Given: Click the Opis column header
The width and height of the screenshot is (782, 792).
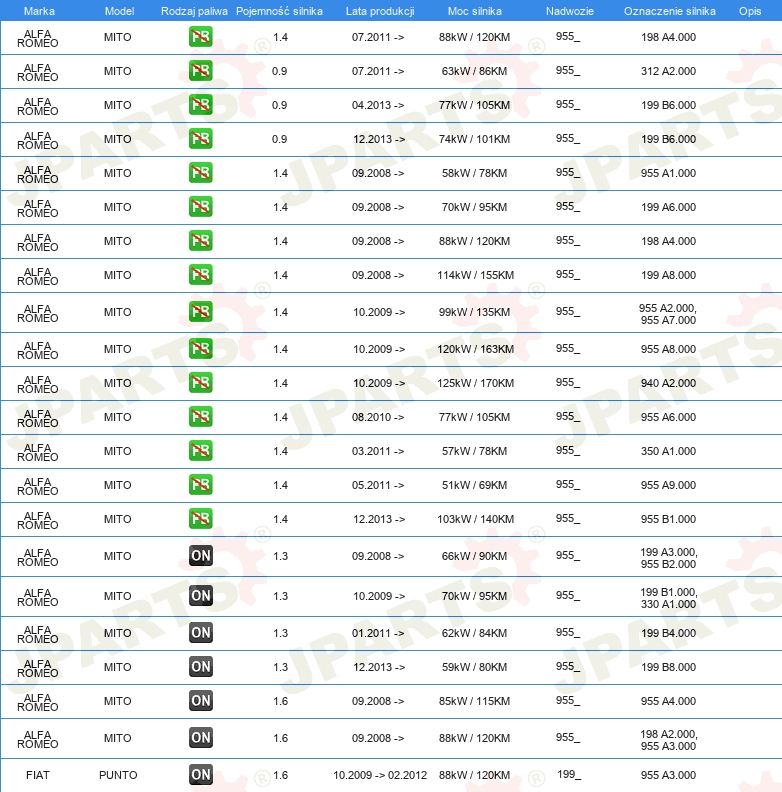Looking at the screenshot, I should (x=749, y=10).
